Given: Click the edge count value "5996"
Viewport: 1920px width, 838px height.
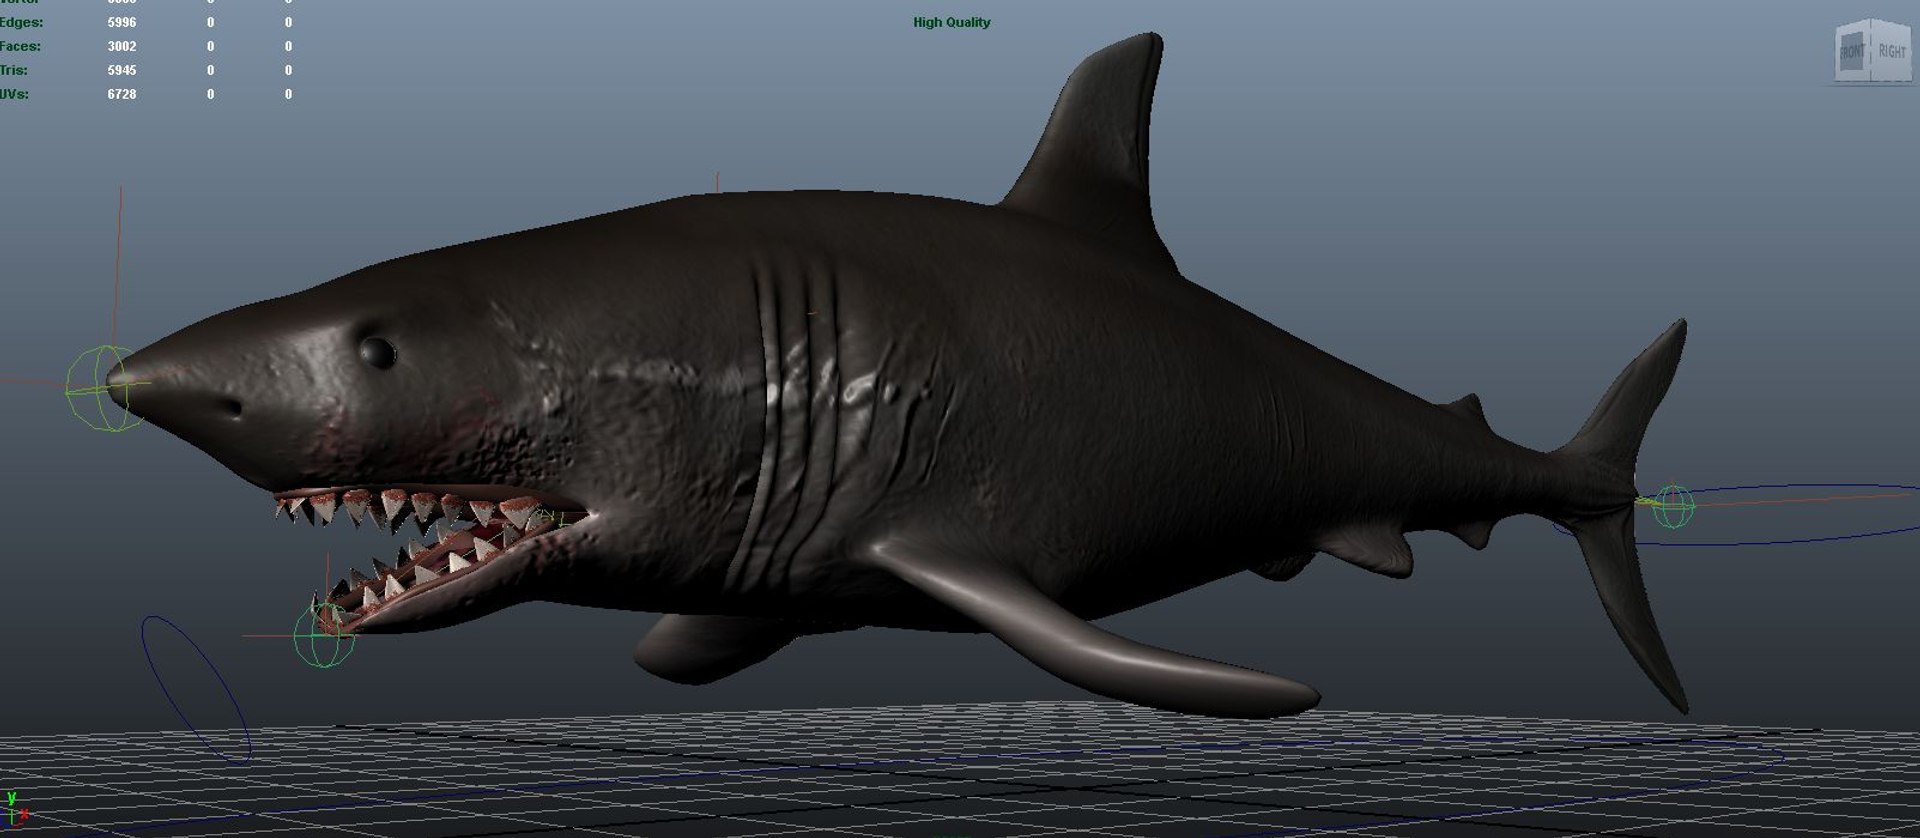Looking at the screenshot, I should 122,22.
